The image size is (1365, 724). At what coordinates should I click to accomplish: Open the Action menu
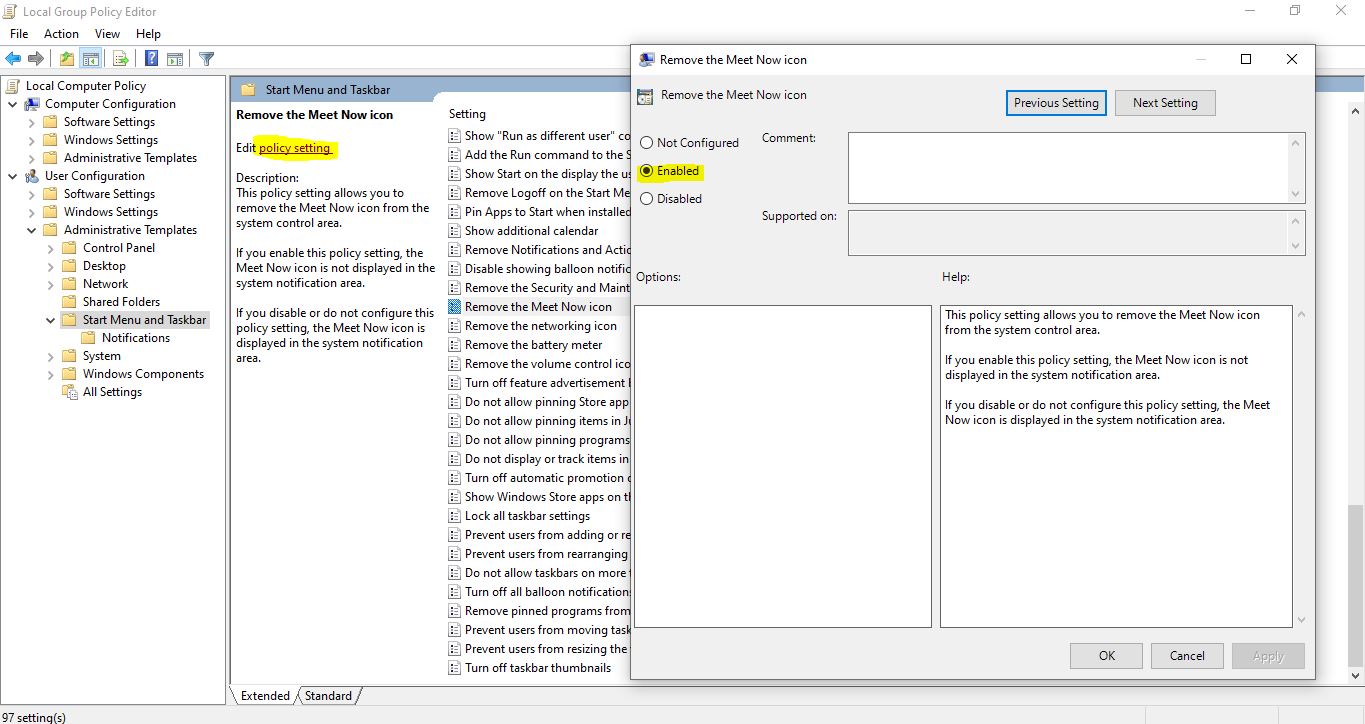[x=61, y=33]
